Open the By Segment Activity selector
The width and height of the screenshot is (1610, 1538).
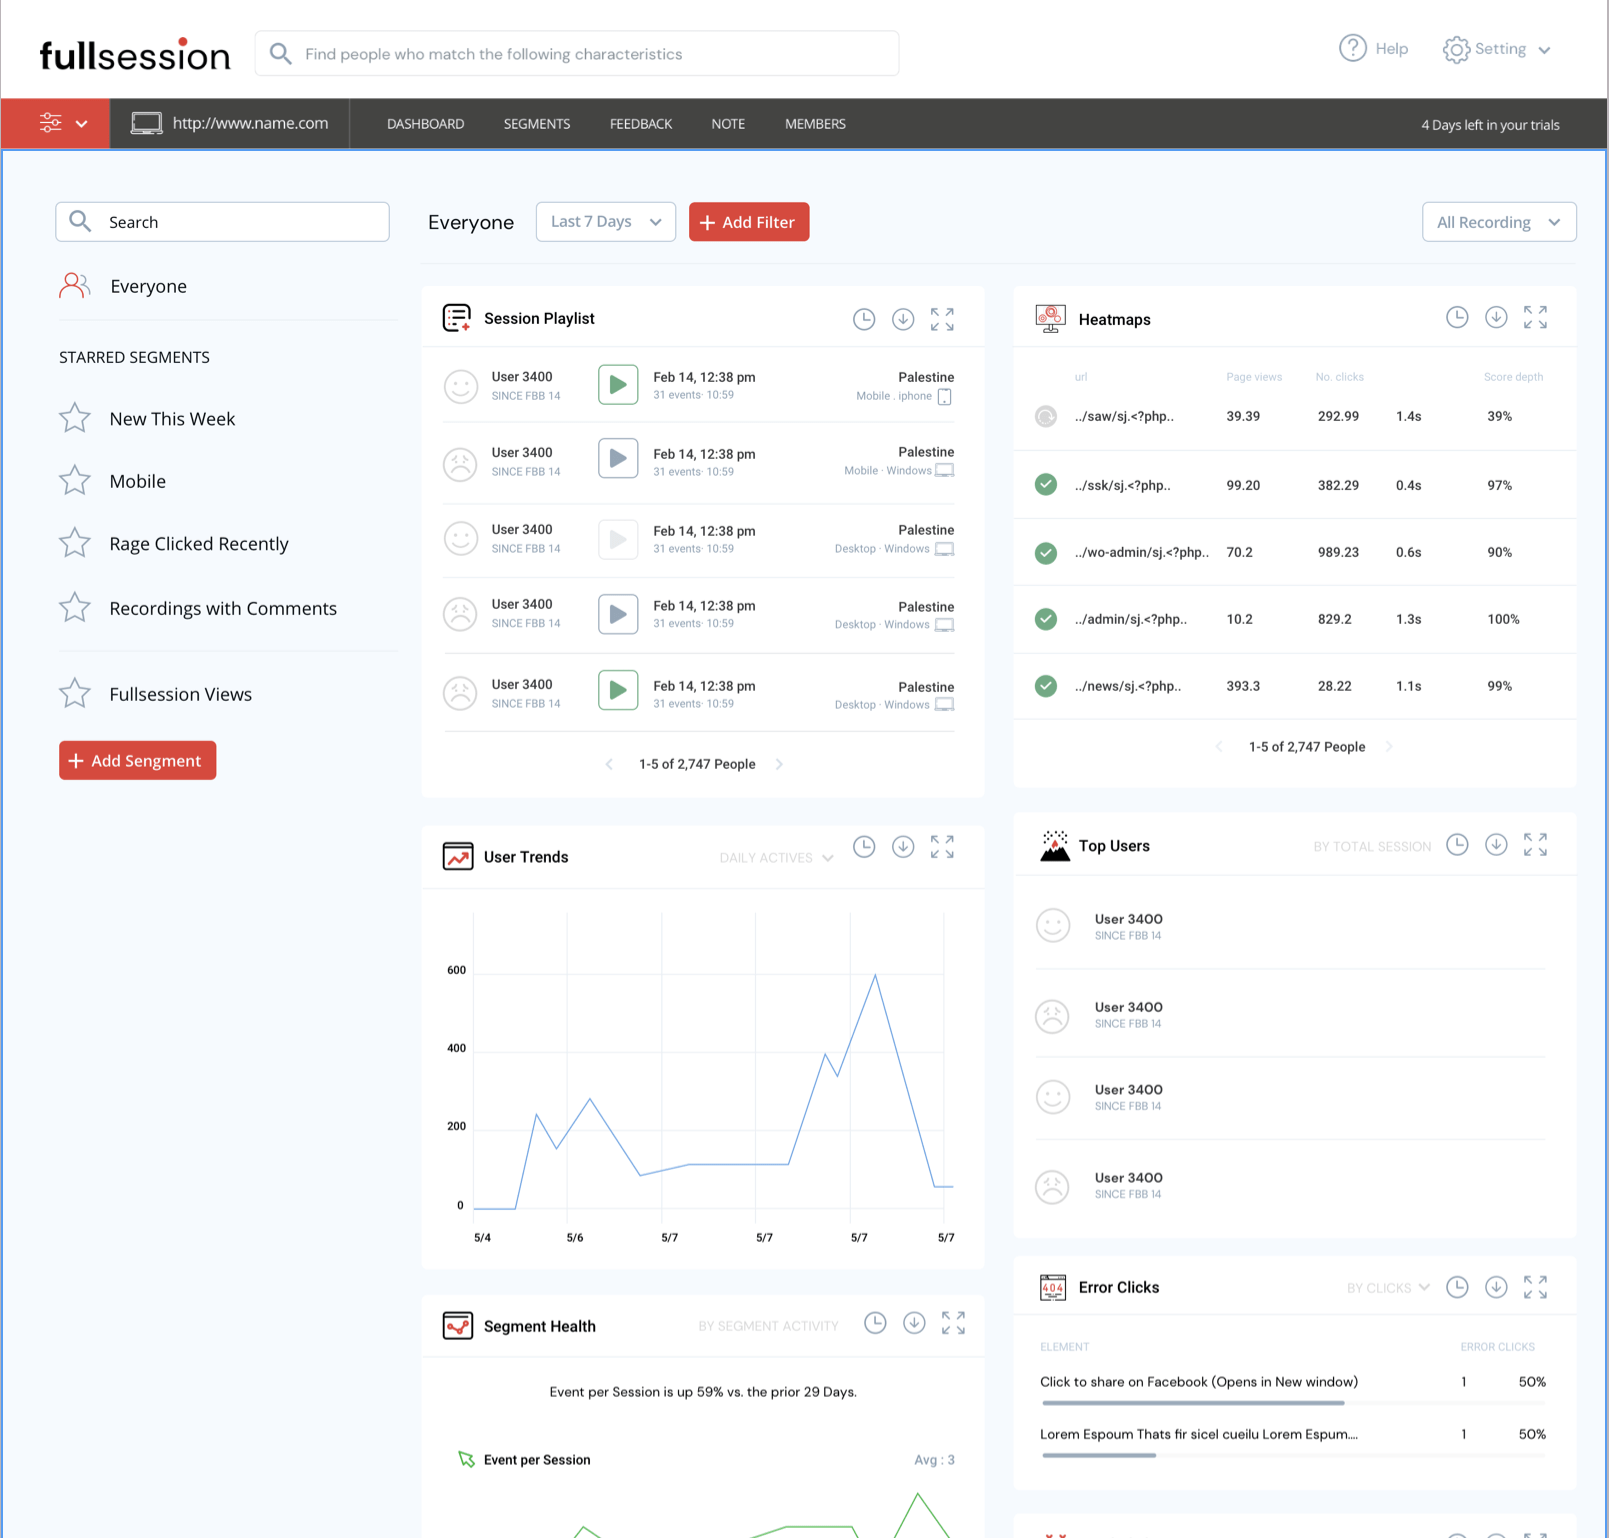point(768,1326)
